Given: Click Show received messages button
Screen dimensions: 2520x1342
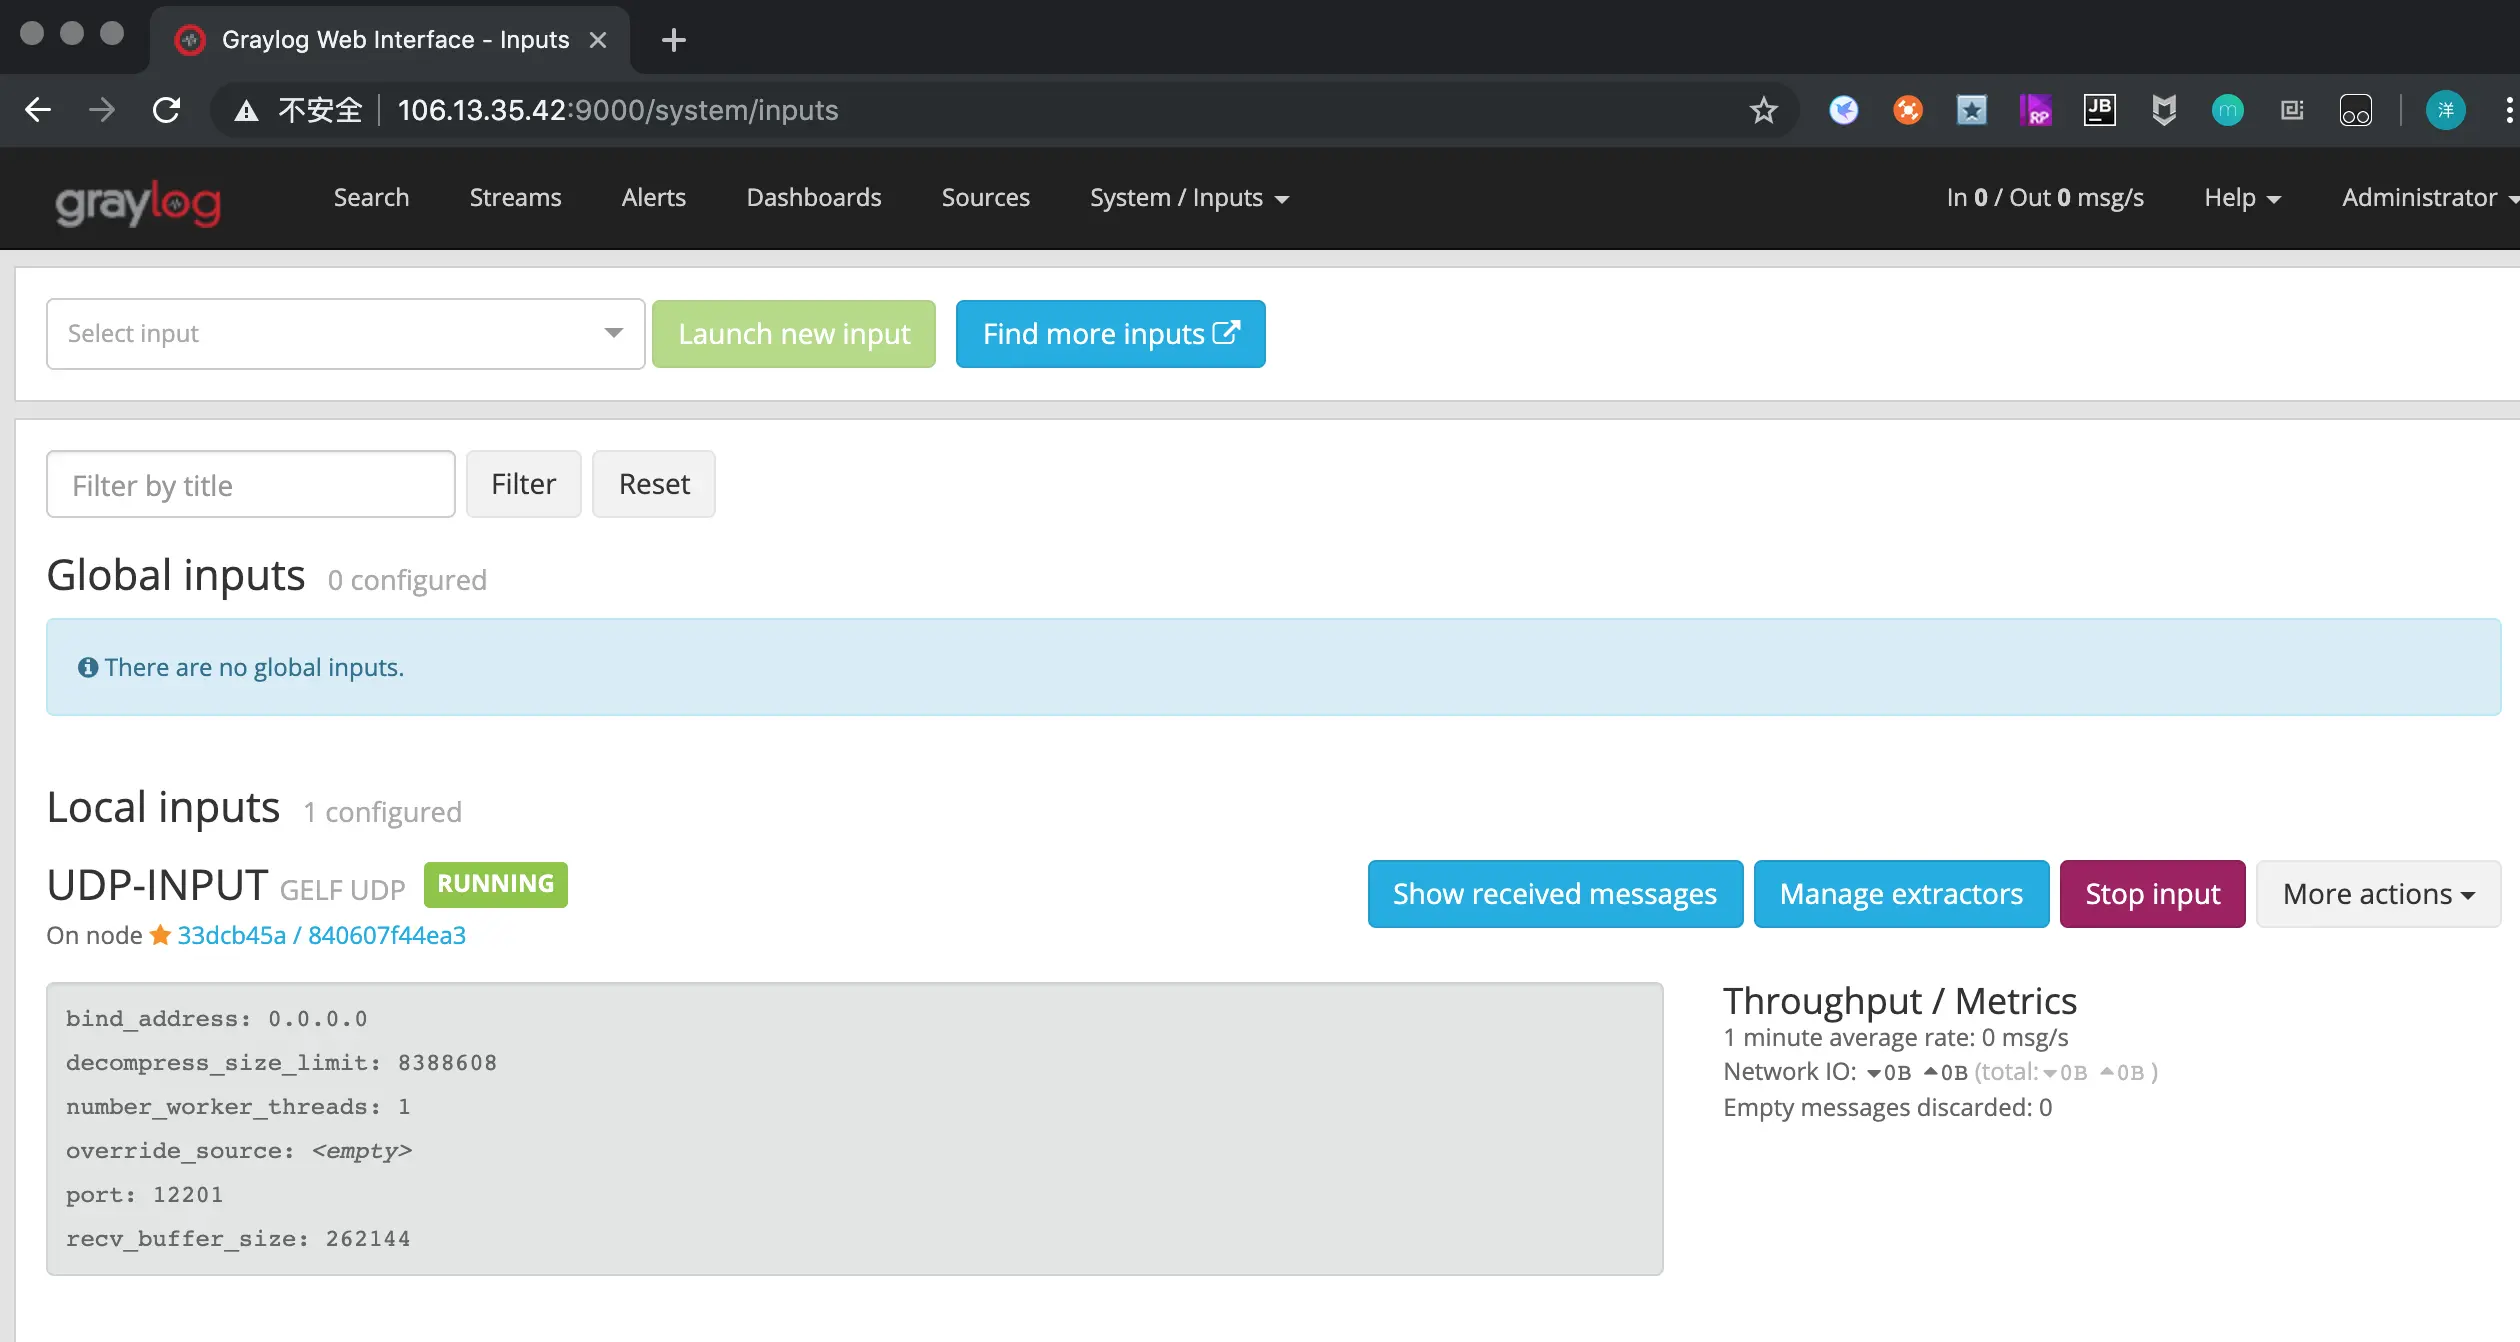Looking at the screenshot, I should point(1554,894).
